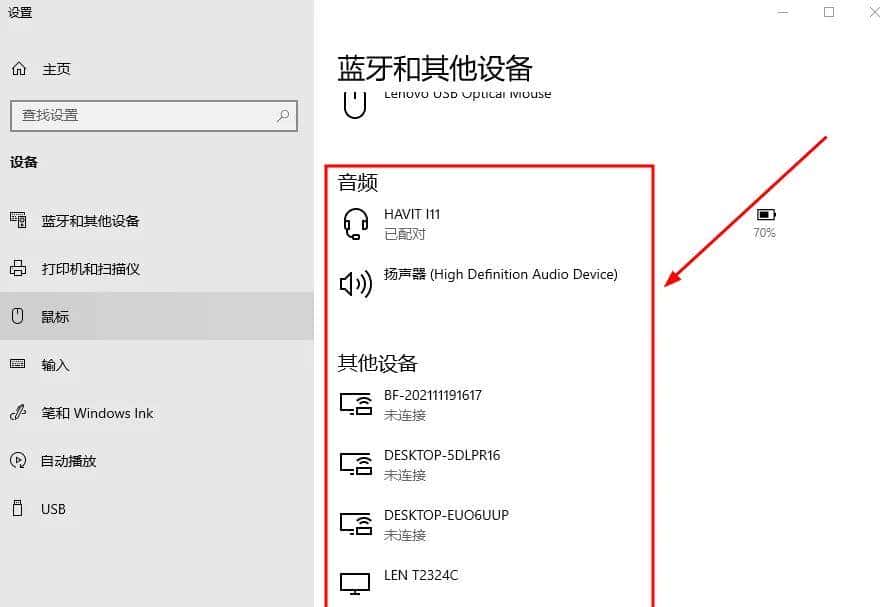Viewport: 890px width, 607px height.
Task: Click the Typing (输入) sidebar icon
Action: tap(17, 365)
